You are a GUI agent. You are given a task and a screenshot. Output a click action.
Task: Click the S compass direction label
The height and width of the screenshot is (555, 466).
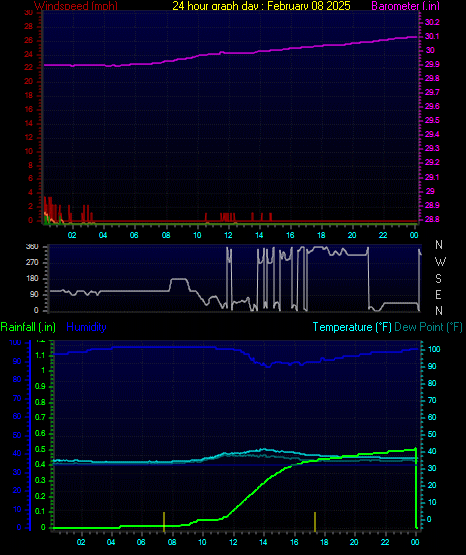point(438,279)
